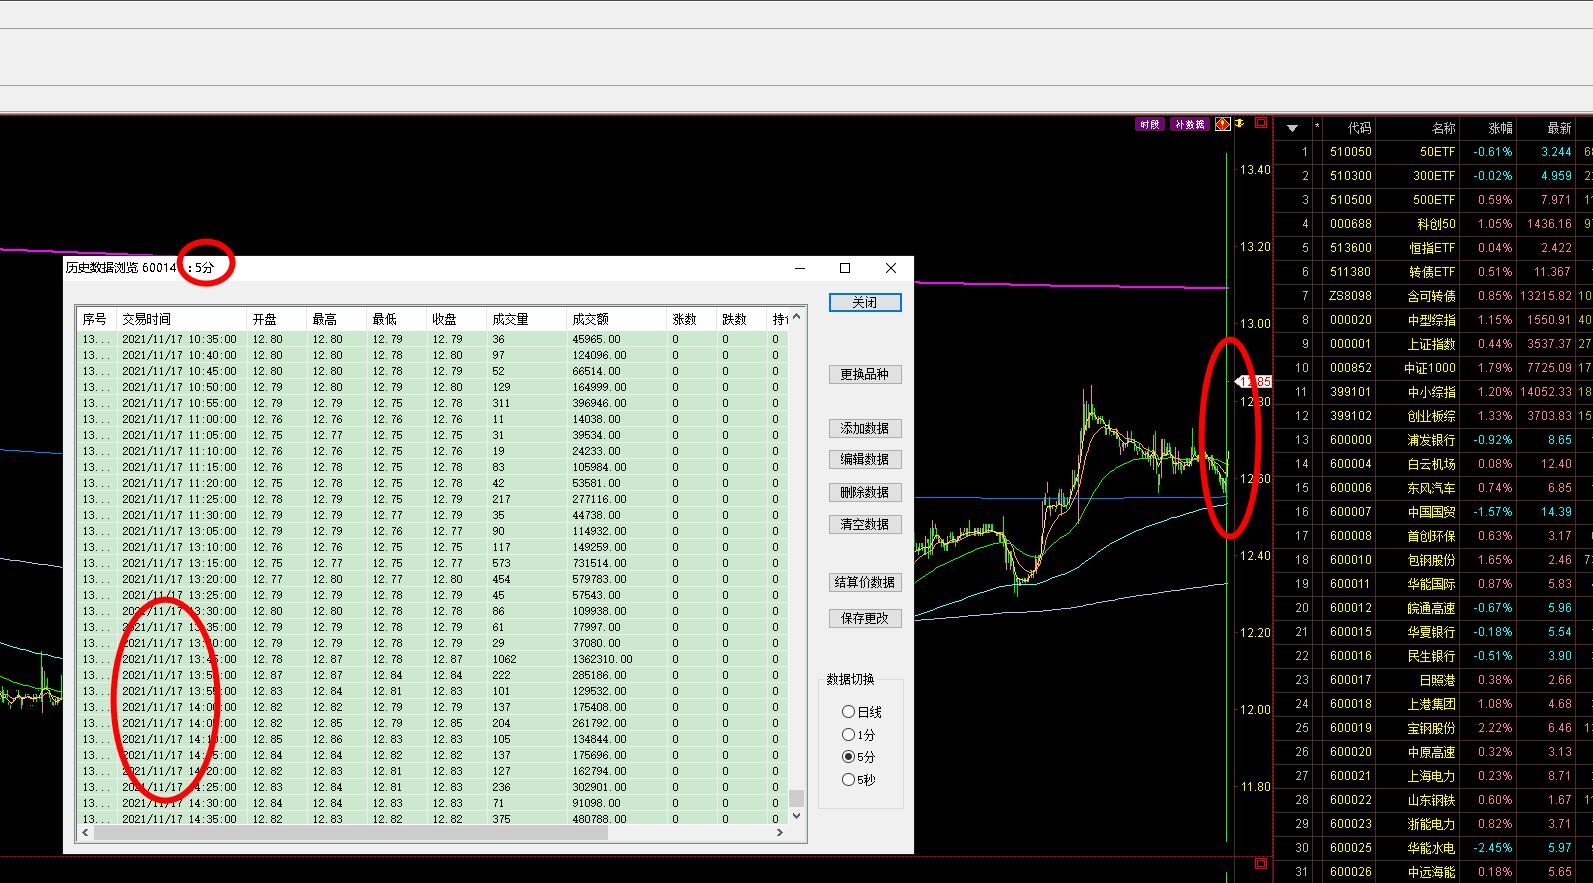The height and width of the screenshot is (883, 1593).
Task: Open the triangle menu in watchlist header
Action: (x=1292, y=128)
